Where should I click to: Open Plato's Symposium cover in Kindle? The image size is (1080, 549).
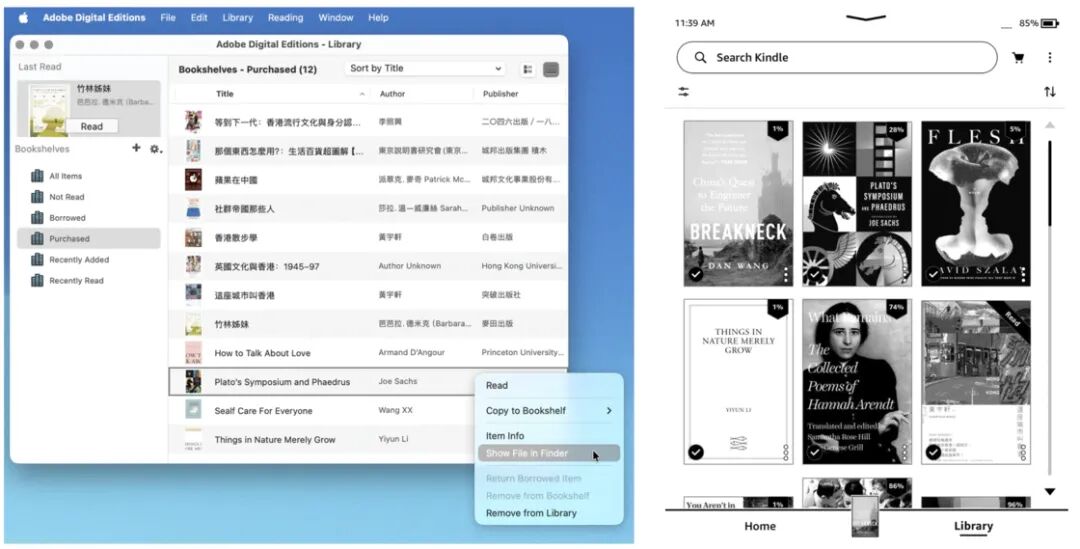tap(857, 203)
